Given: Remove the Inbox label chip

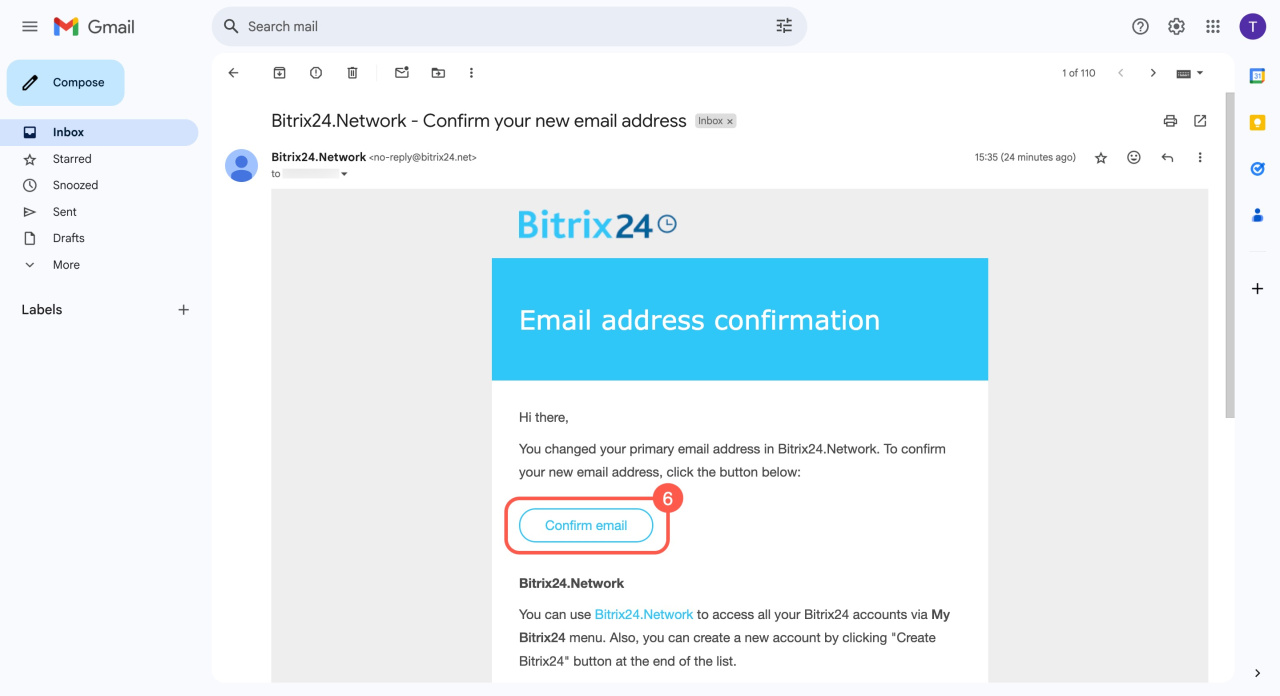Looking at the screenshot, I should 730,121.
